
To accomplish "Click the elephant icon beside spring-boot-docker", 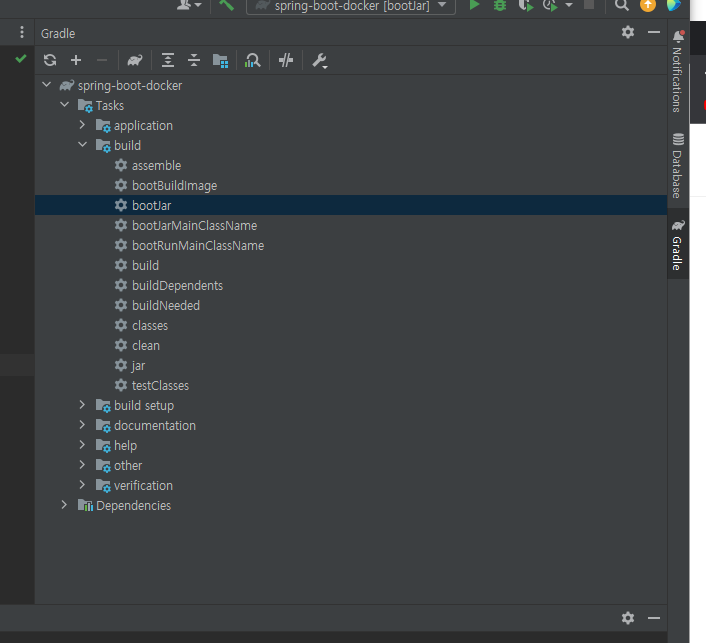I will 67,85.
